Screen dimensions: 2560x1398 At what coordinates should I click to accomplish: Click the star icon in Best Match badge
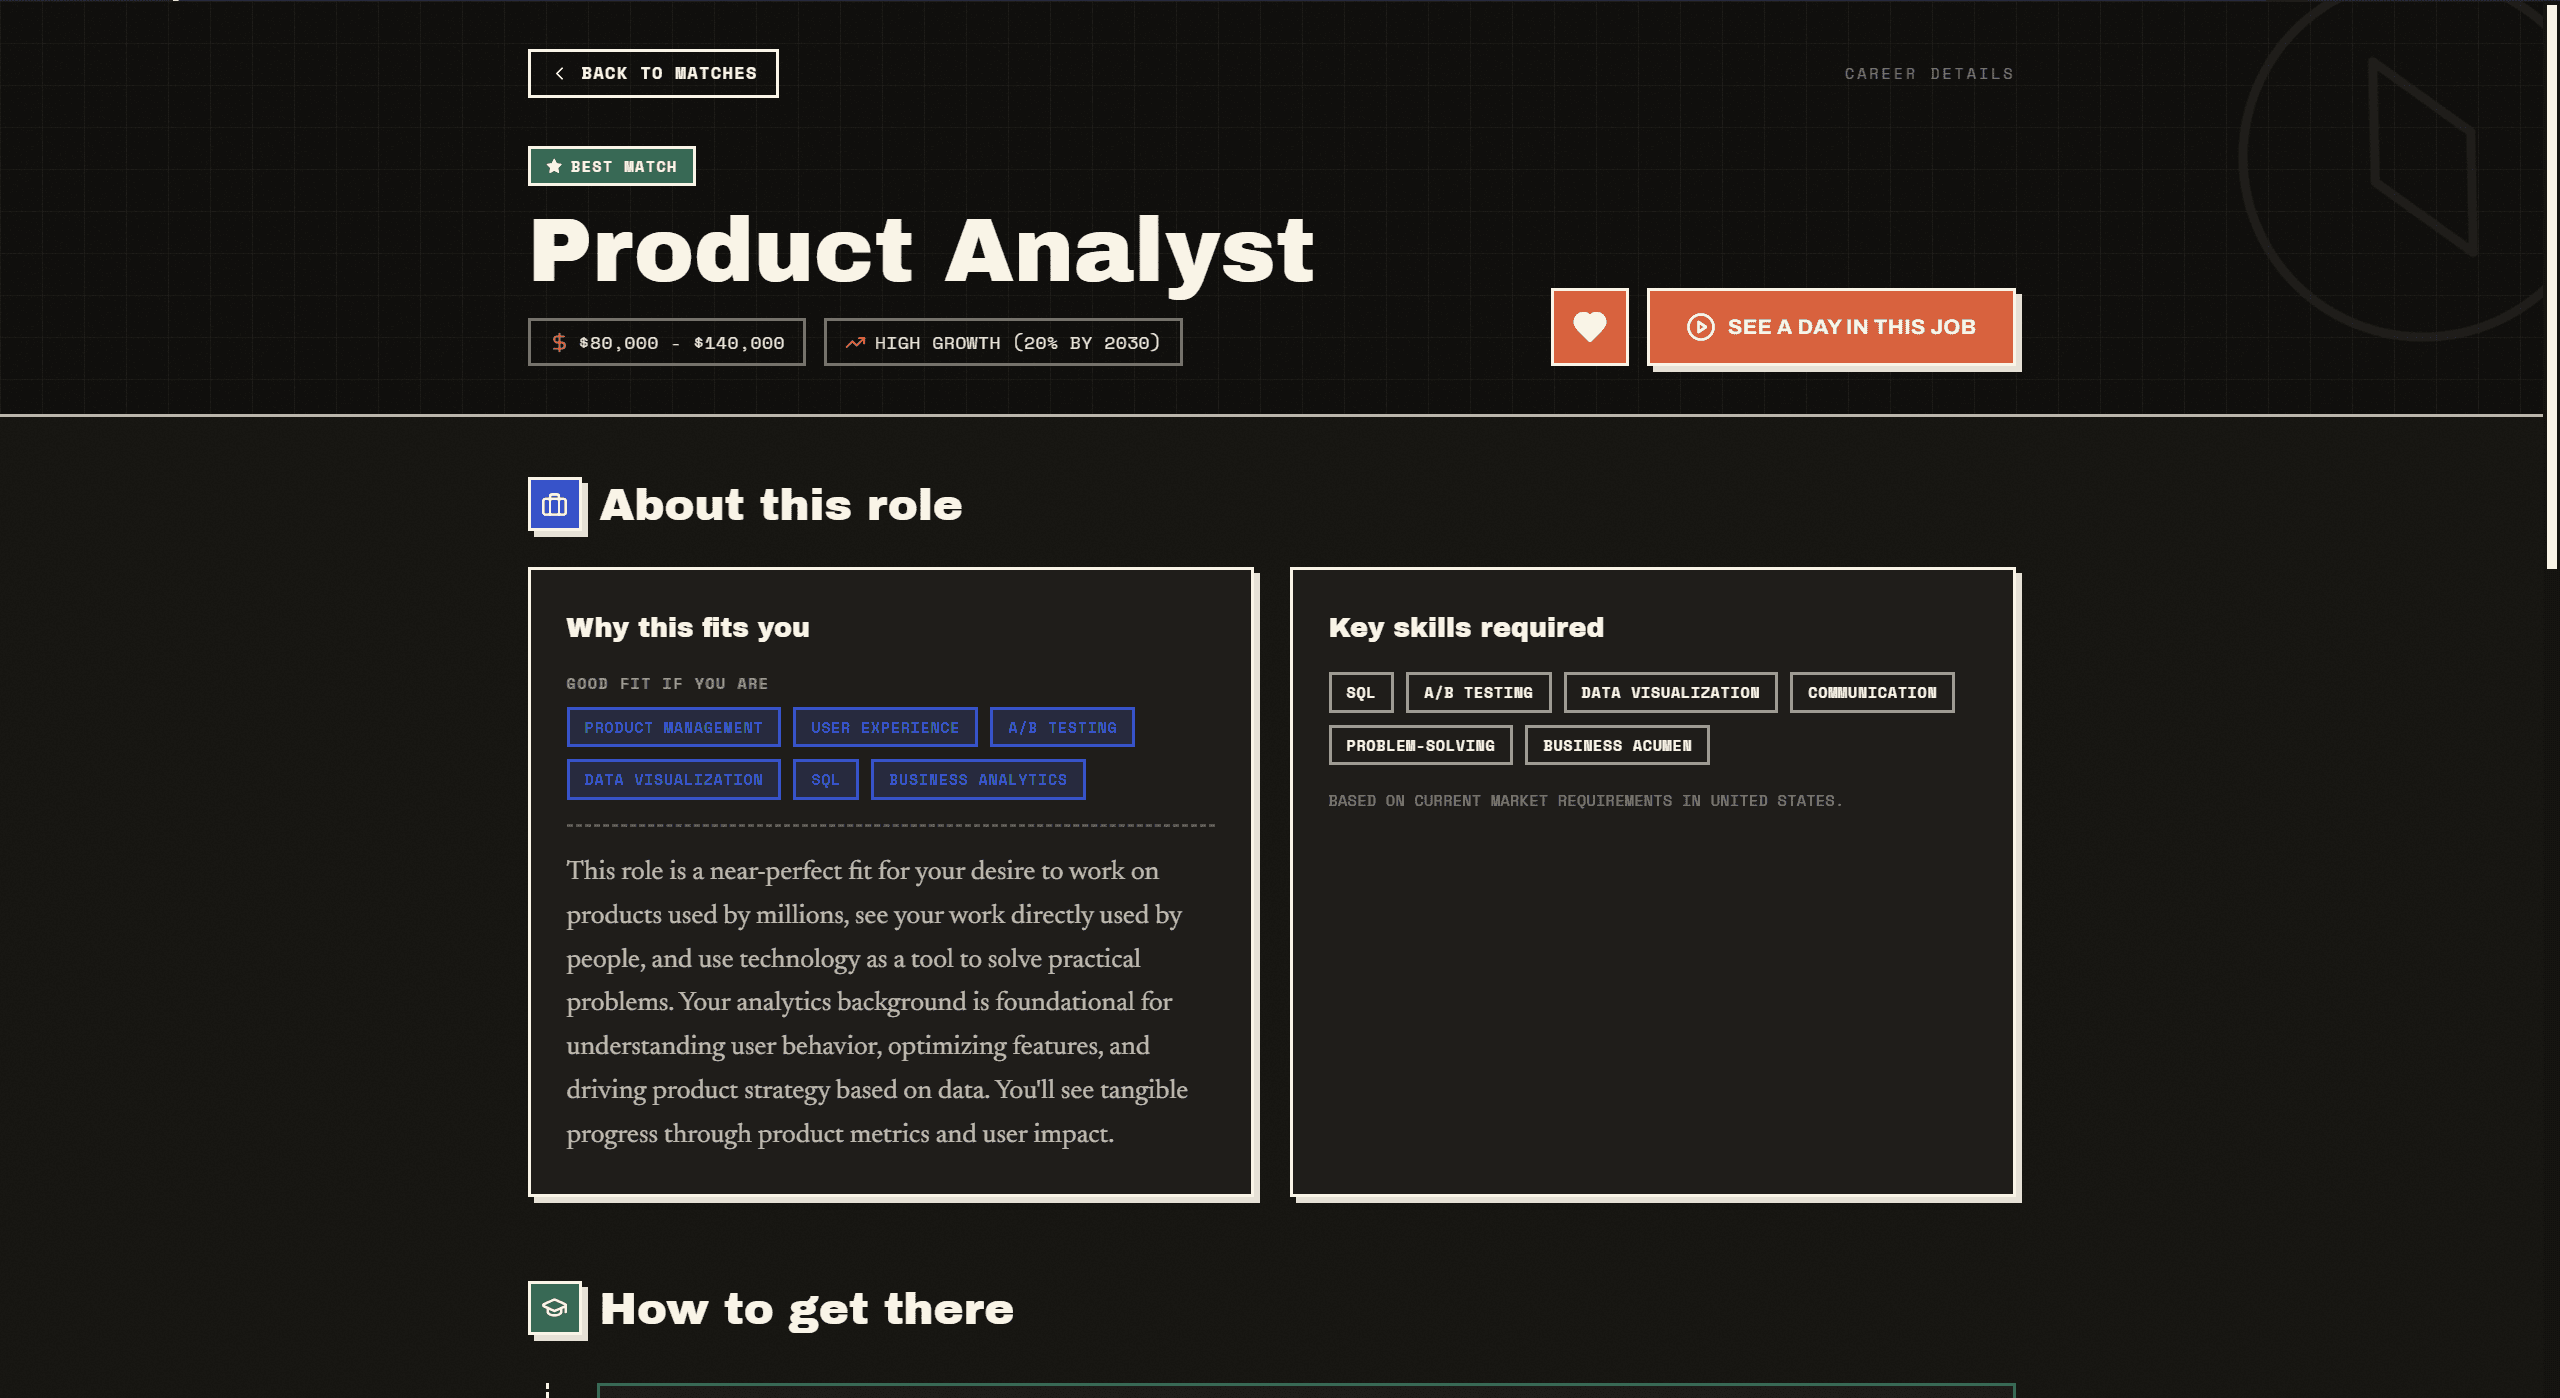(x=554, y=167)
